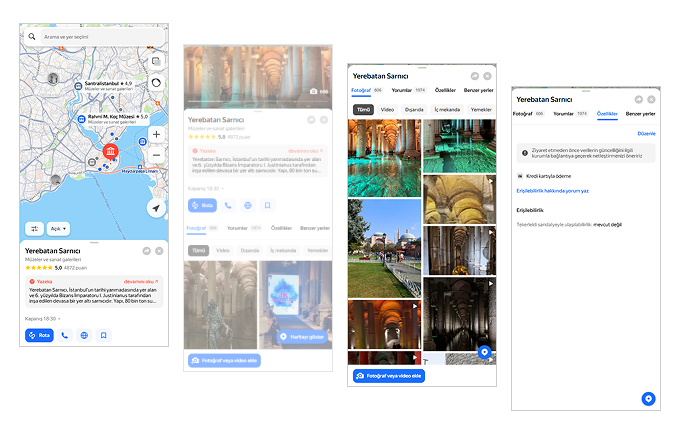This screenshot has height=428, width=680.
Task: Open 'devamını oku' link on map screen card
Action: 141,281
